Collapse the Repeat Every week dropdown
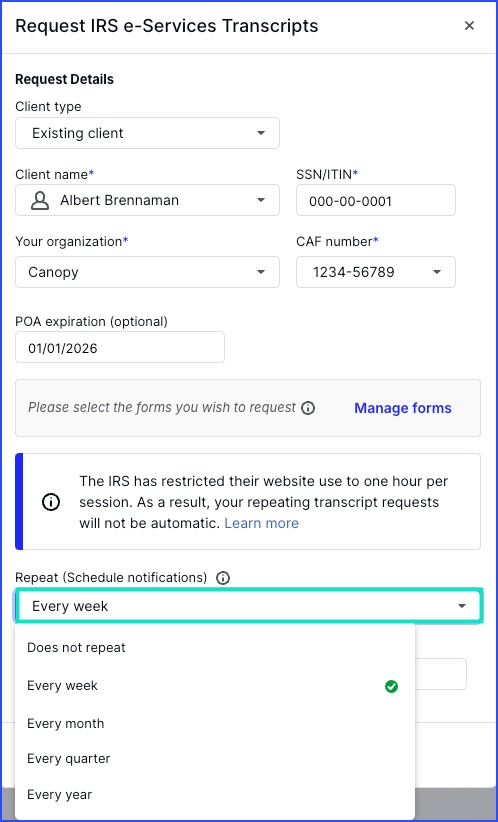 [x=248, y=606]
